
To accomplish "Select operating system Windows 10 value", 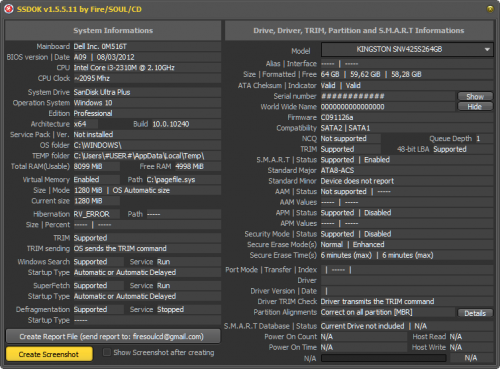I will click(x=93, y=103).
